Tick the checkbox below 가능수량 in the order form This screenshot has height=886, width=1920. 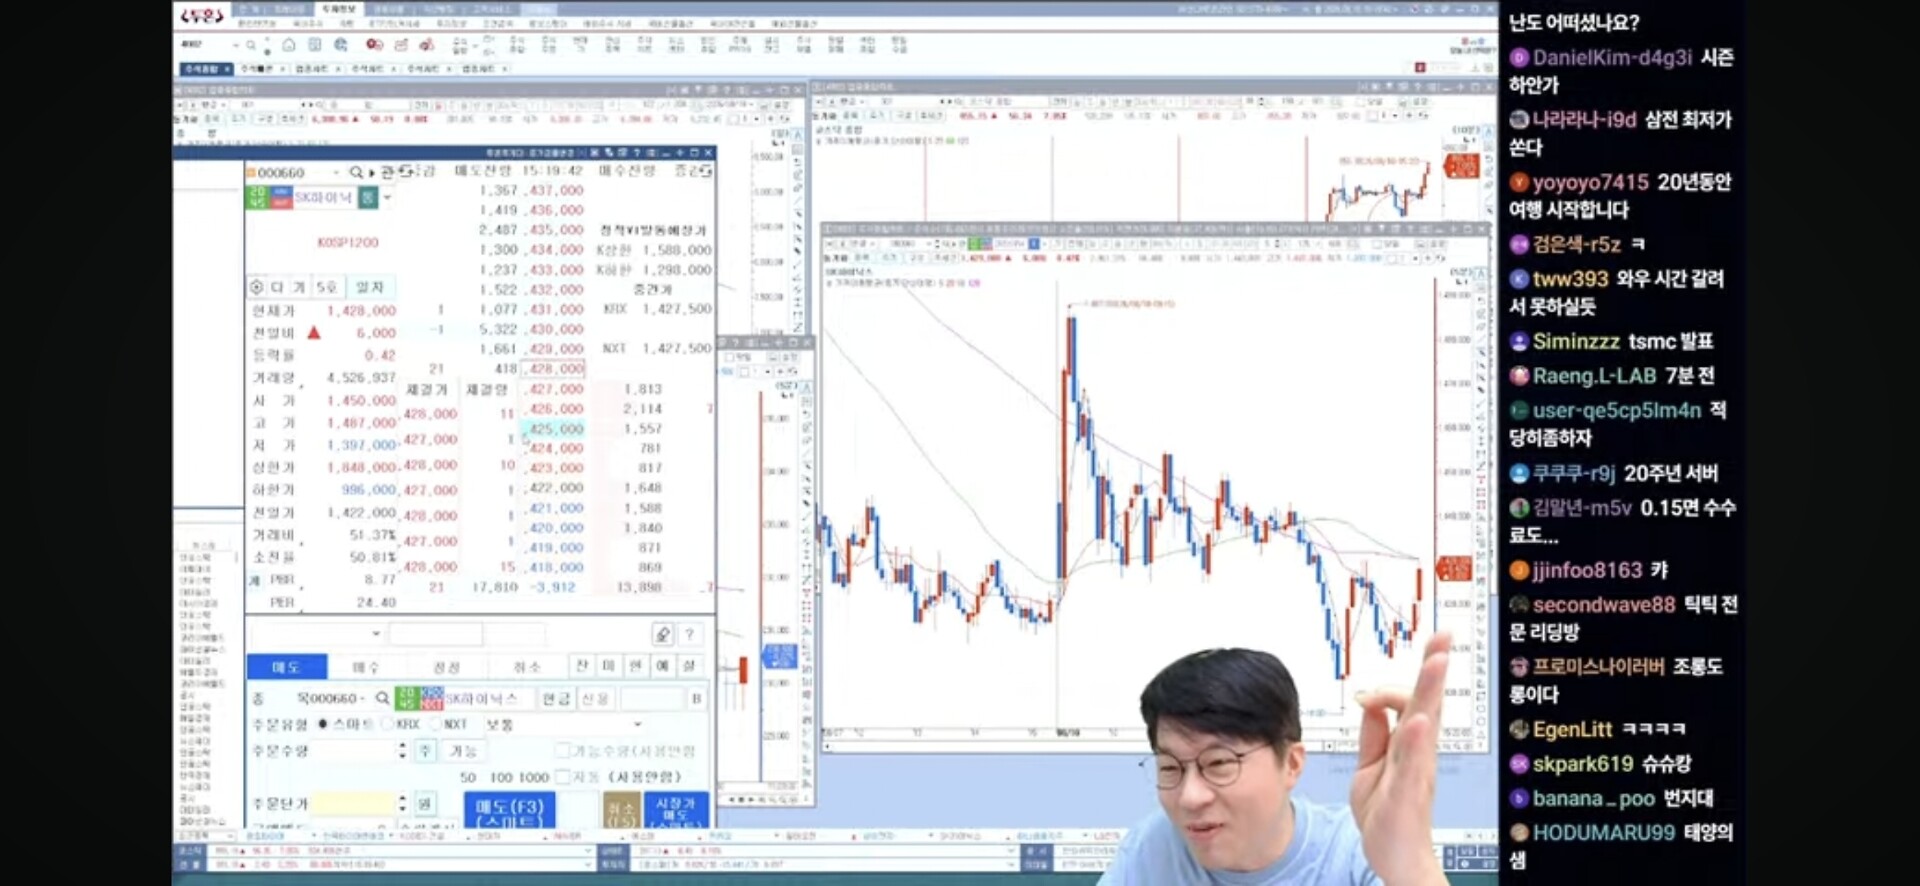562,777
